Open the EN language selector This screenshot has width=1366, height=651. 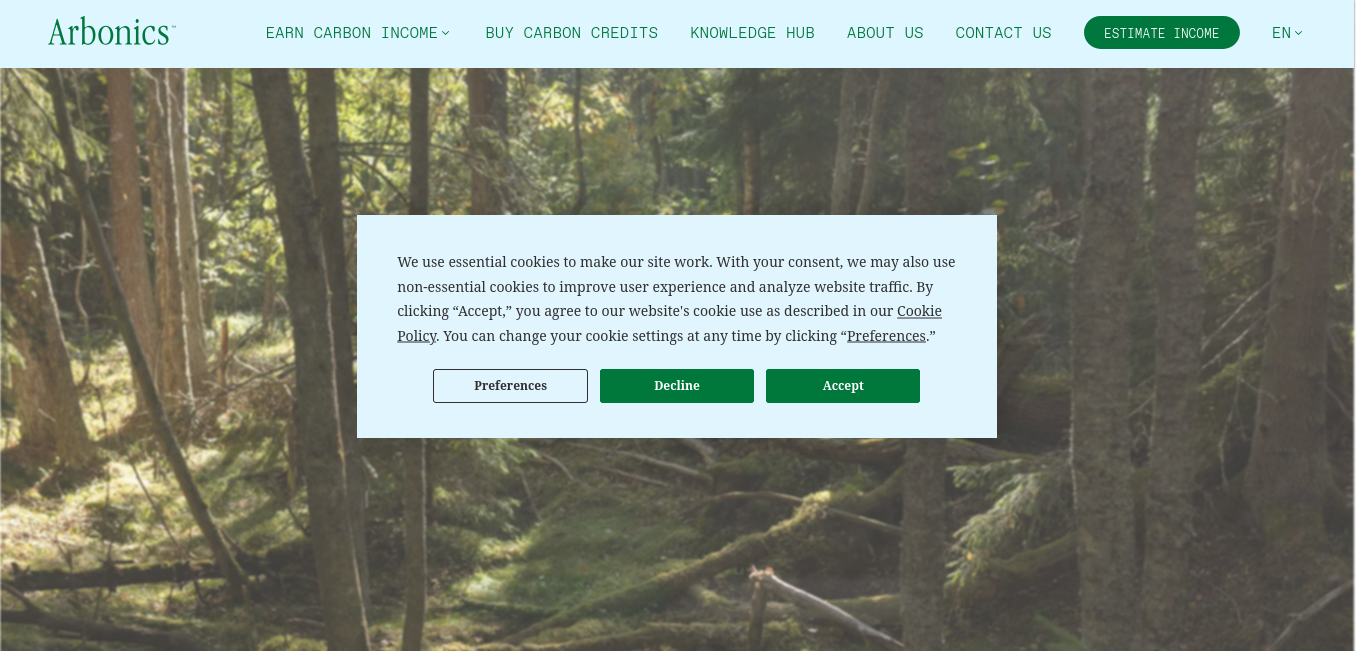point(1287,33)
